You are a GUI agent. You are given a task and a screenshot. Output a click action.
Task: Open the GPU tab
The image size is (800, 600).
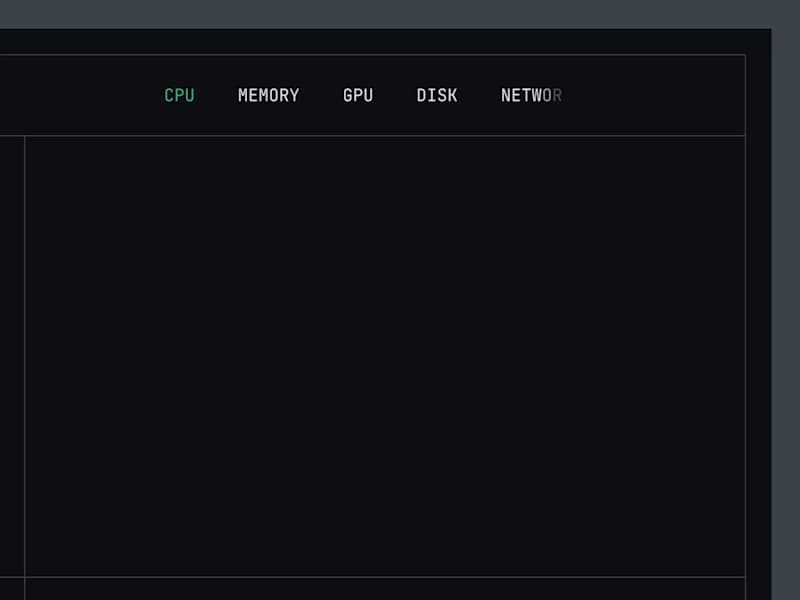pos(358,96)
